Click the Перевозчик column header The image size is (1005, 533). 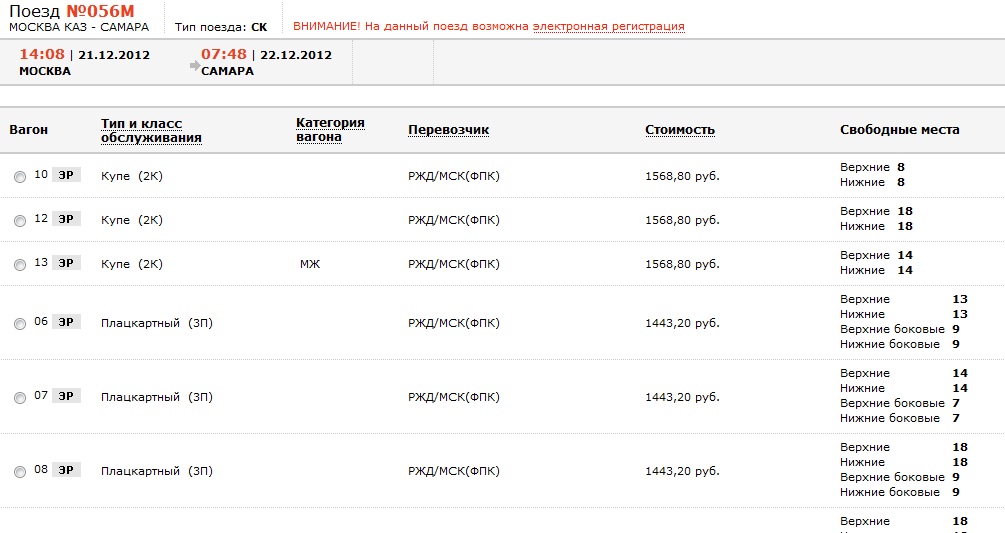(x=448, y=130)
